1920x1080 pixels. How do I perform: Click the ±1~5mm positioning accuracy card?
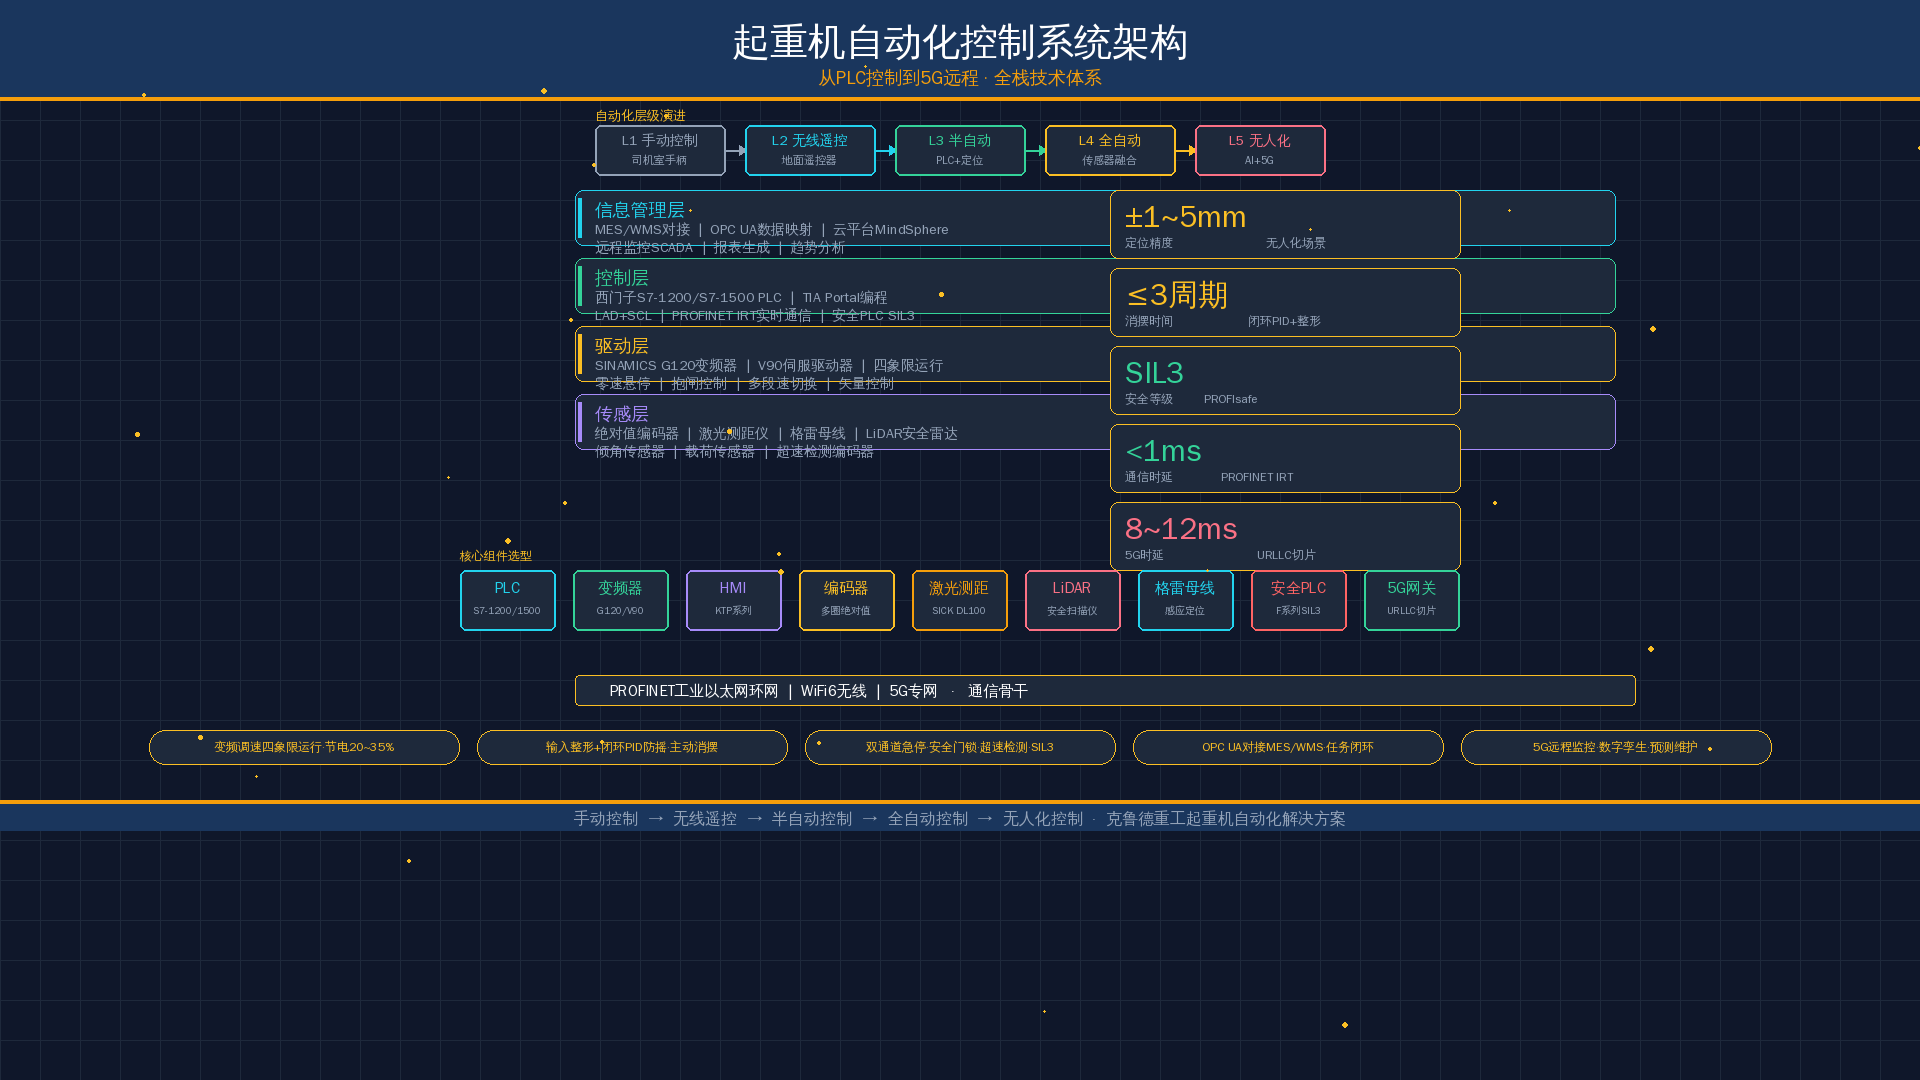(x=1285, y=224)
